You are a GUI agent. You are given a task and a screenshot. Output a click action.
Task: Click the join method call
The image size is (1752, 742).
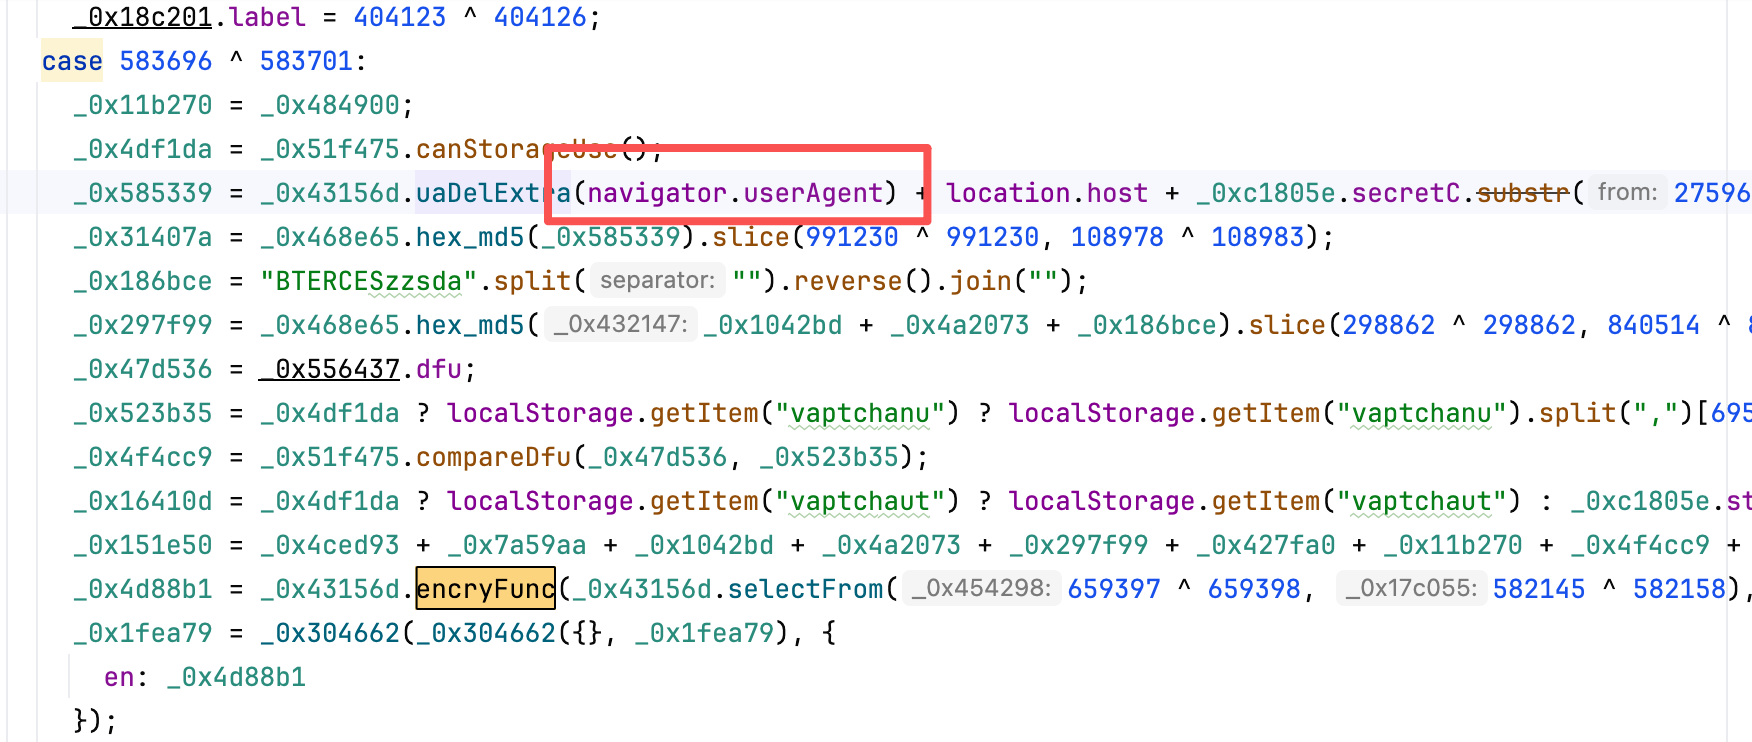point(980,281)
